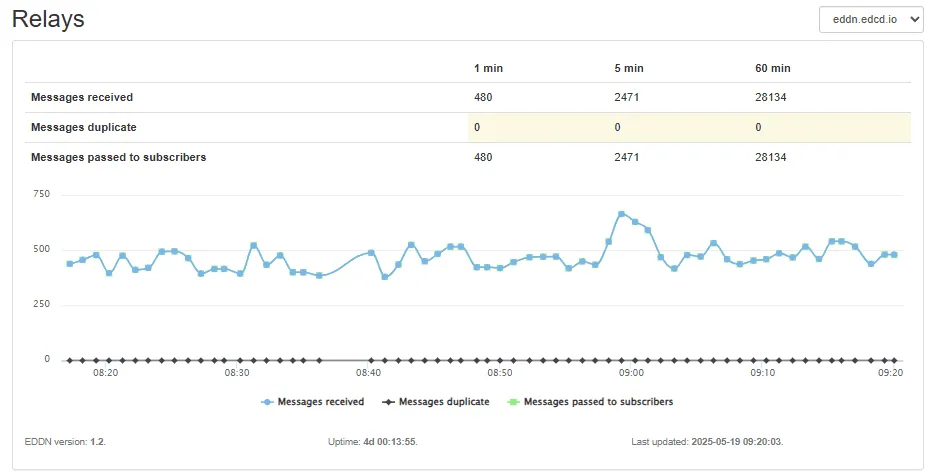Click the Uptime 4d 00:13:55 text

click(372, 441)
